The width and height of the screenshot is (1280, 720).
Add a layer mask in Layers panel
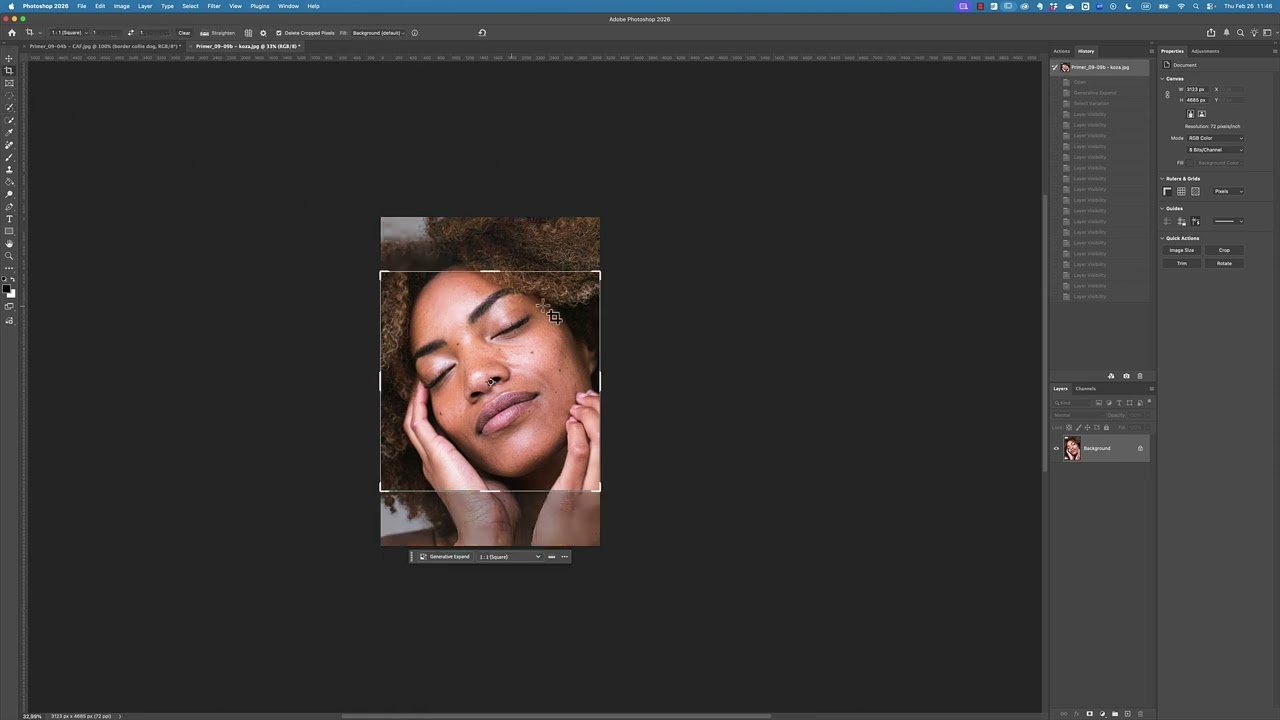point(1089,714)
